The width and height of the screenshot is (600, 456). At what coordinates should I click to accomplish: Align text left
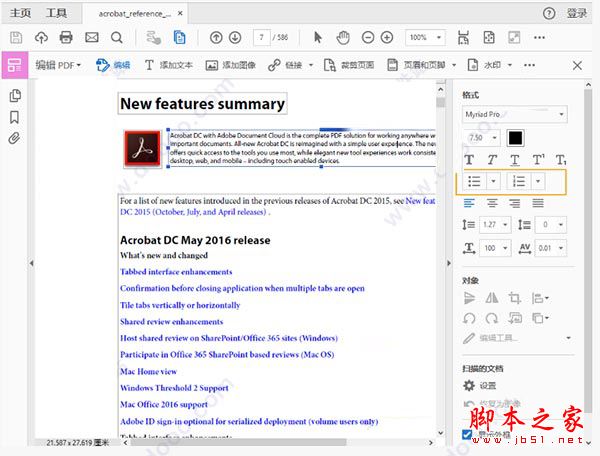tap(469, 203)
